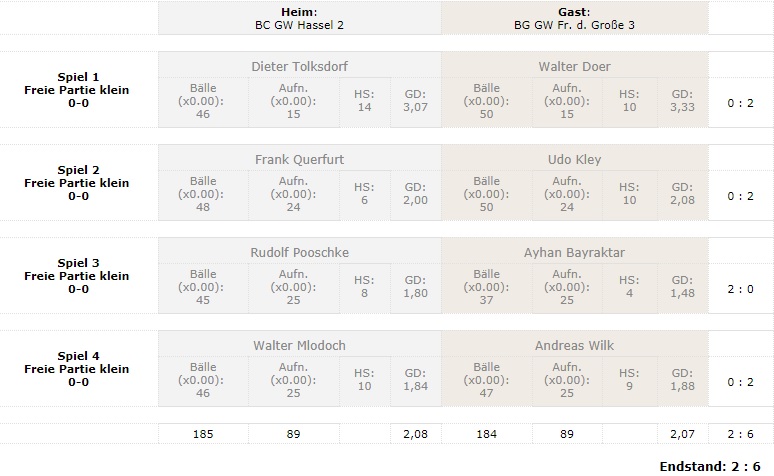Click the total match score 2 : 6
This screenshot has height=476, width=774.
(740, 434)
